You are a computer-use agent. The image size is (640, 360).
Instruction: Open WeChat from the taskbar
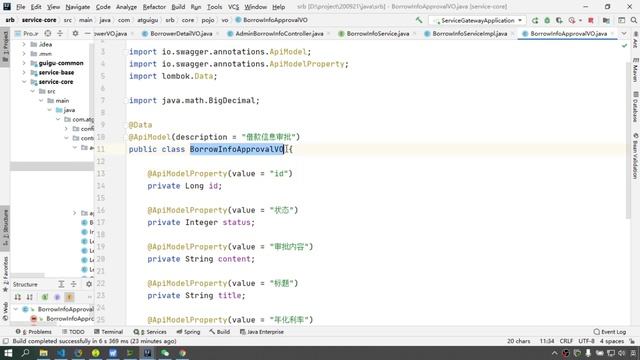[x=165, y=353]
